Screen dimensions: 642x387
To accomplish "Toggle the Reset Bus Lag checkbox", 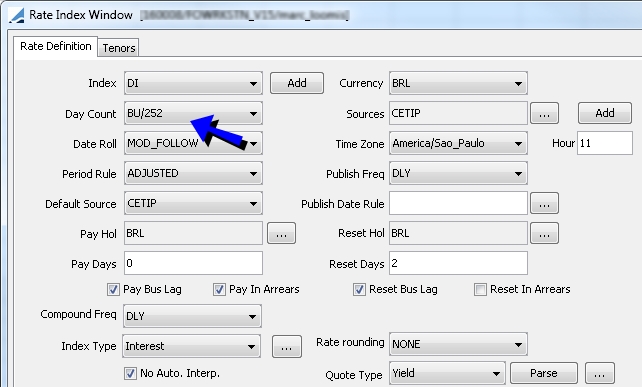I will (x=359, y=290).
